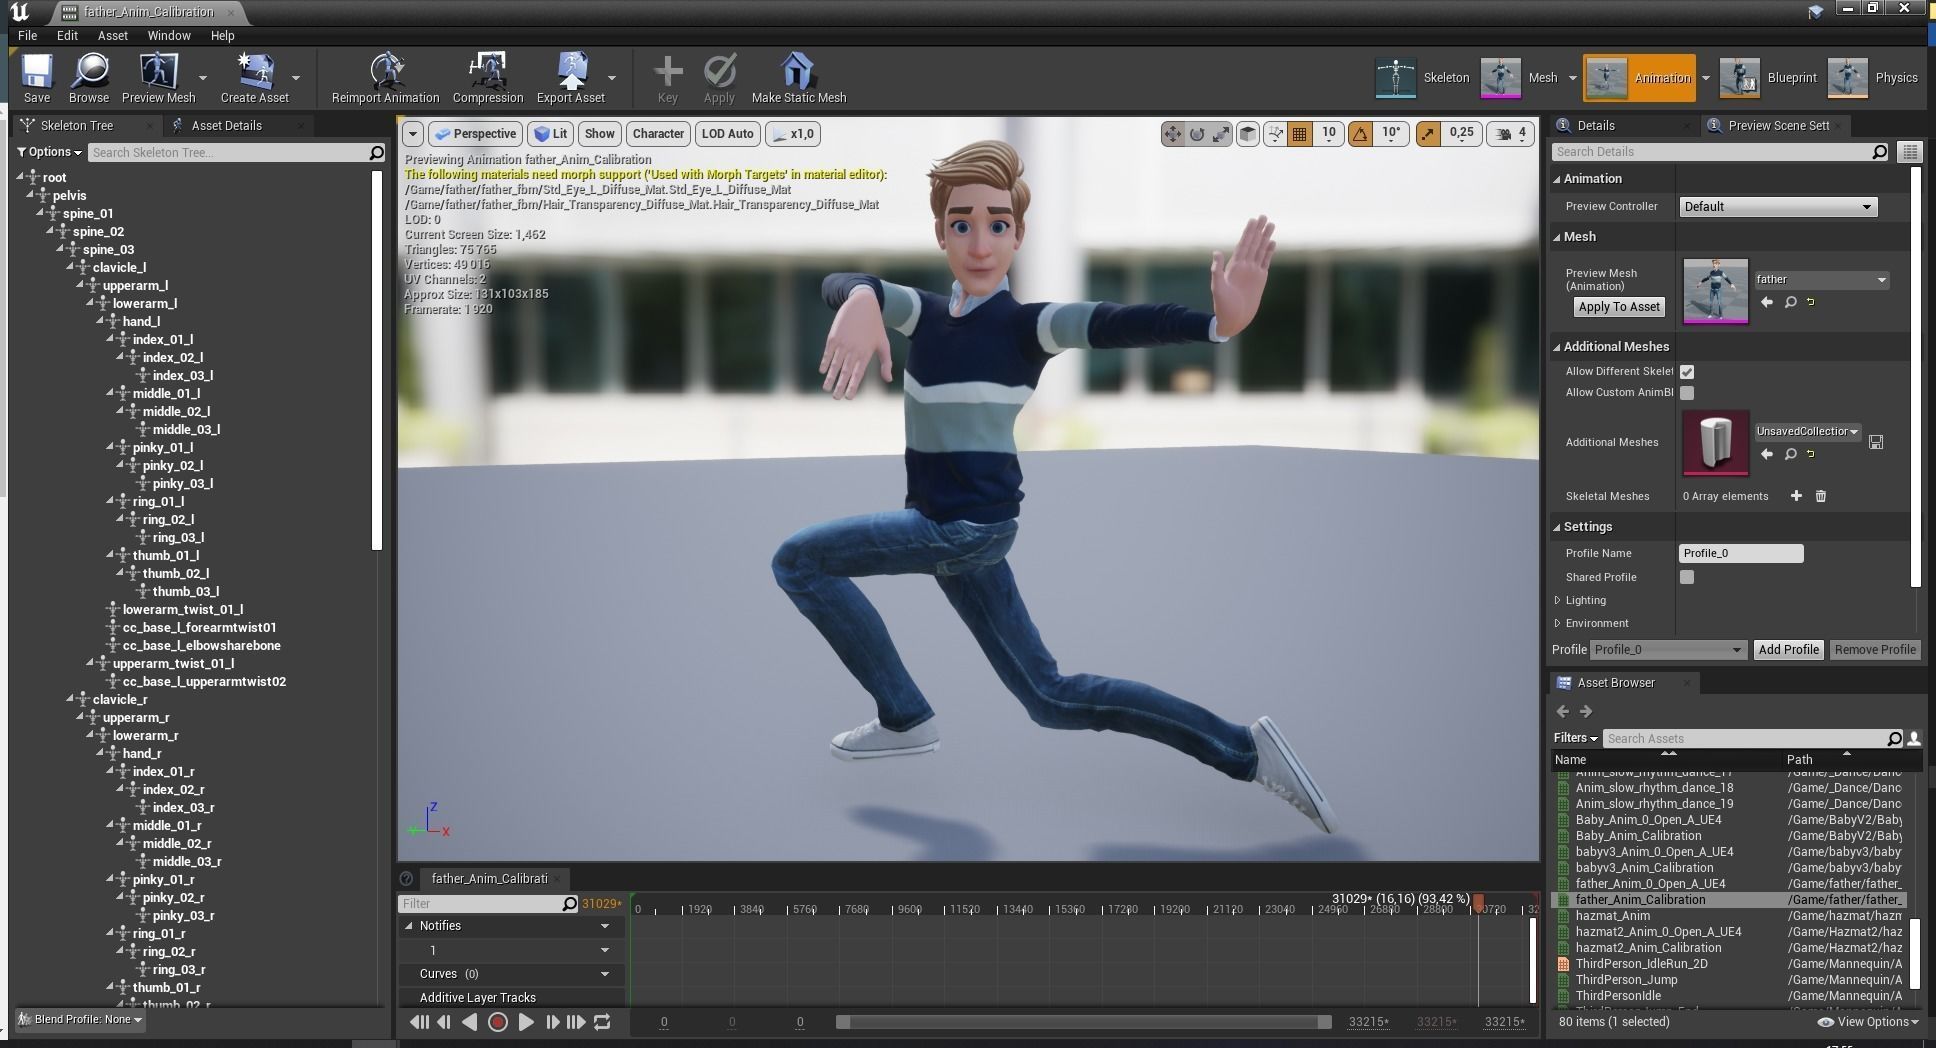Open the Preview Mesh tool
1936x1048 pixels.
158,78
